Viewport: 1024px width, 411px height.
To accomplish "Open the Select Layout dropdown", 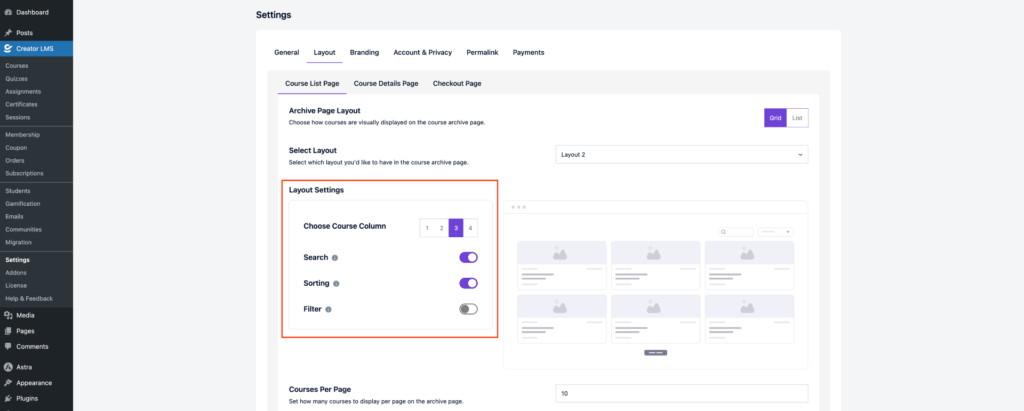I will pos(681,155).
